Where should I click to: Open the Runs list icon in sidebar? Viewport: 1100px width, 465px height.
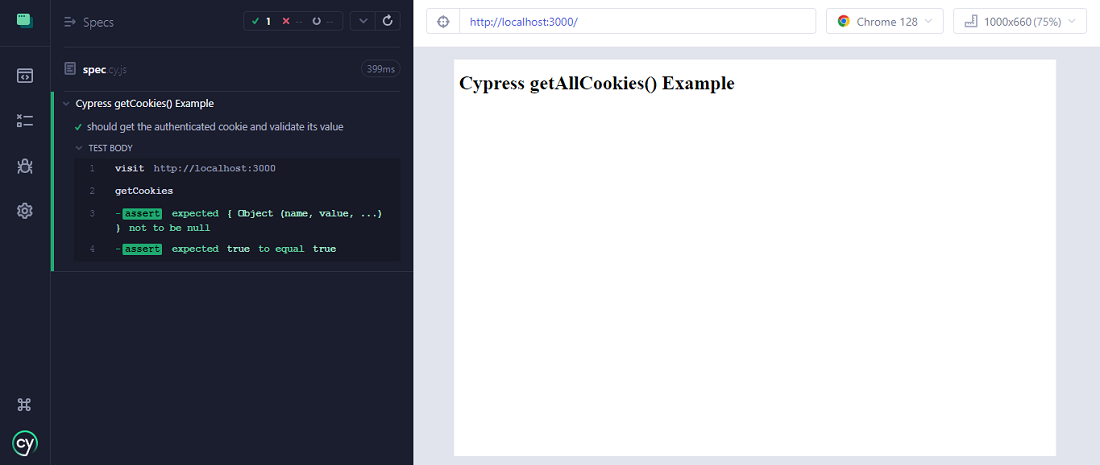25,121
